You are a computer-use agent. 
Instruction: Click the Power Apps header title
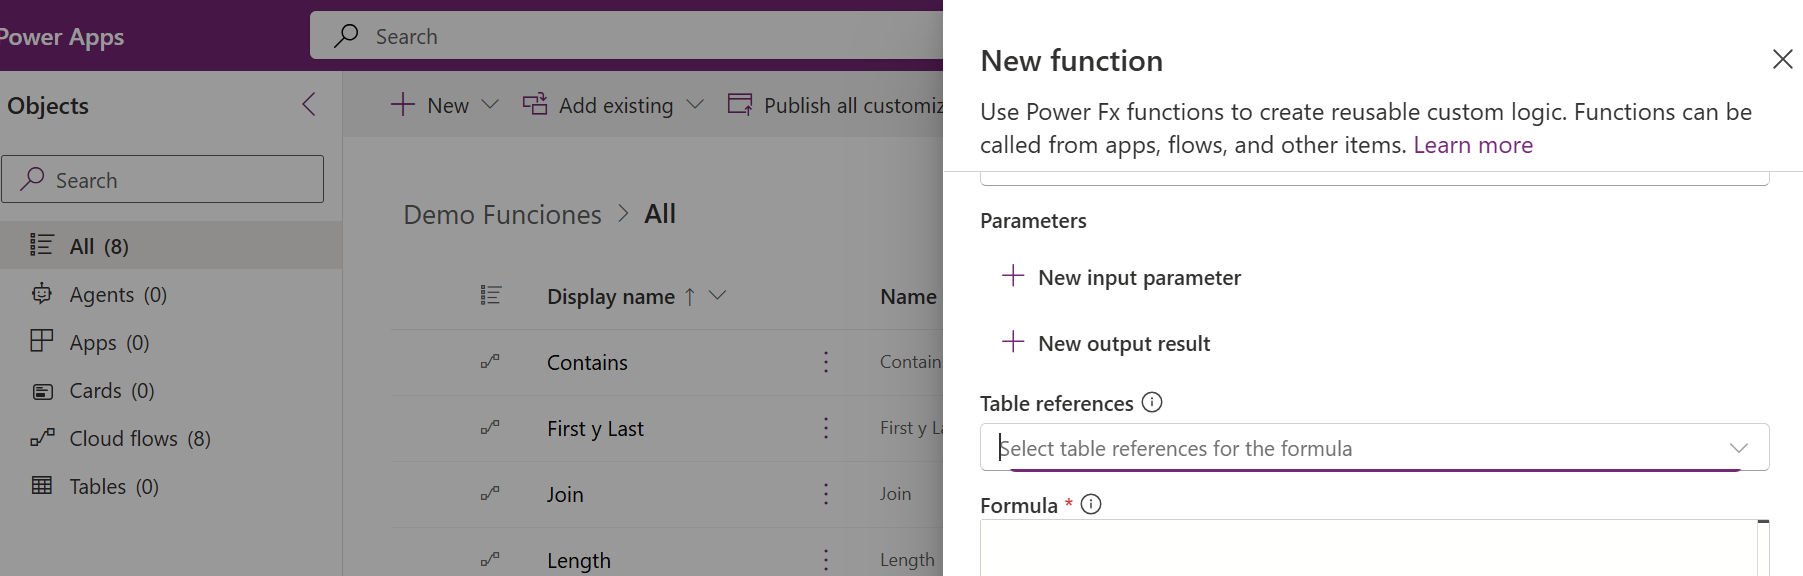click(62, 37)
